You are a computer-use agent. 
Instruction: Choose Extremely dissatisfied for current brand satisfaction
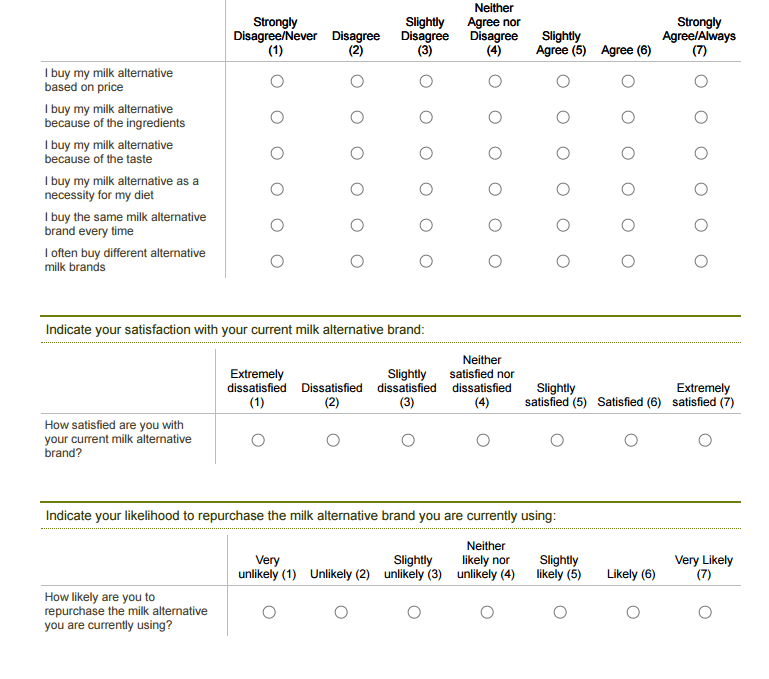[258, 440]
